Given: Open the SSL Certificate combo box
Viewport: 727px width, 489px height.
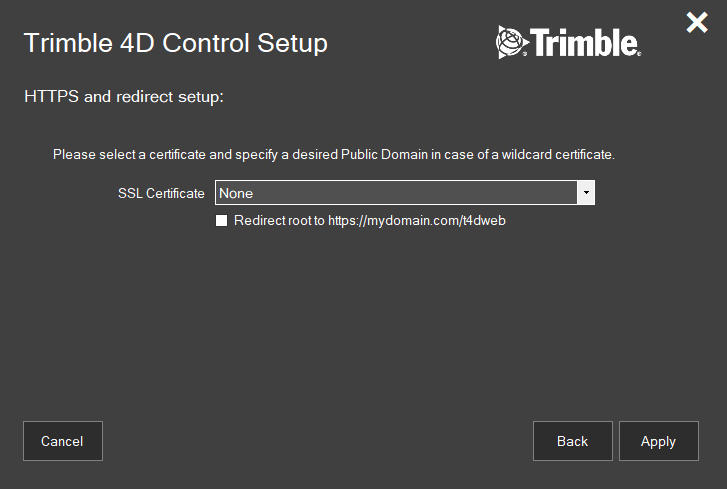Looking at the screenshot, I should [398, 193].
